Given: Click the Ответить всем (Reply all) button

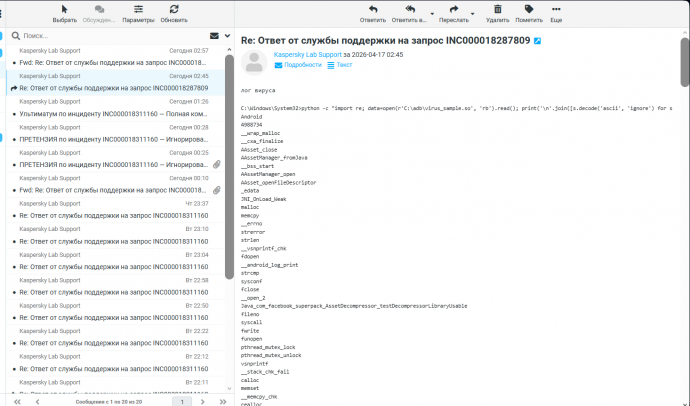Looking at the screenshot, I should [407, 10].
